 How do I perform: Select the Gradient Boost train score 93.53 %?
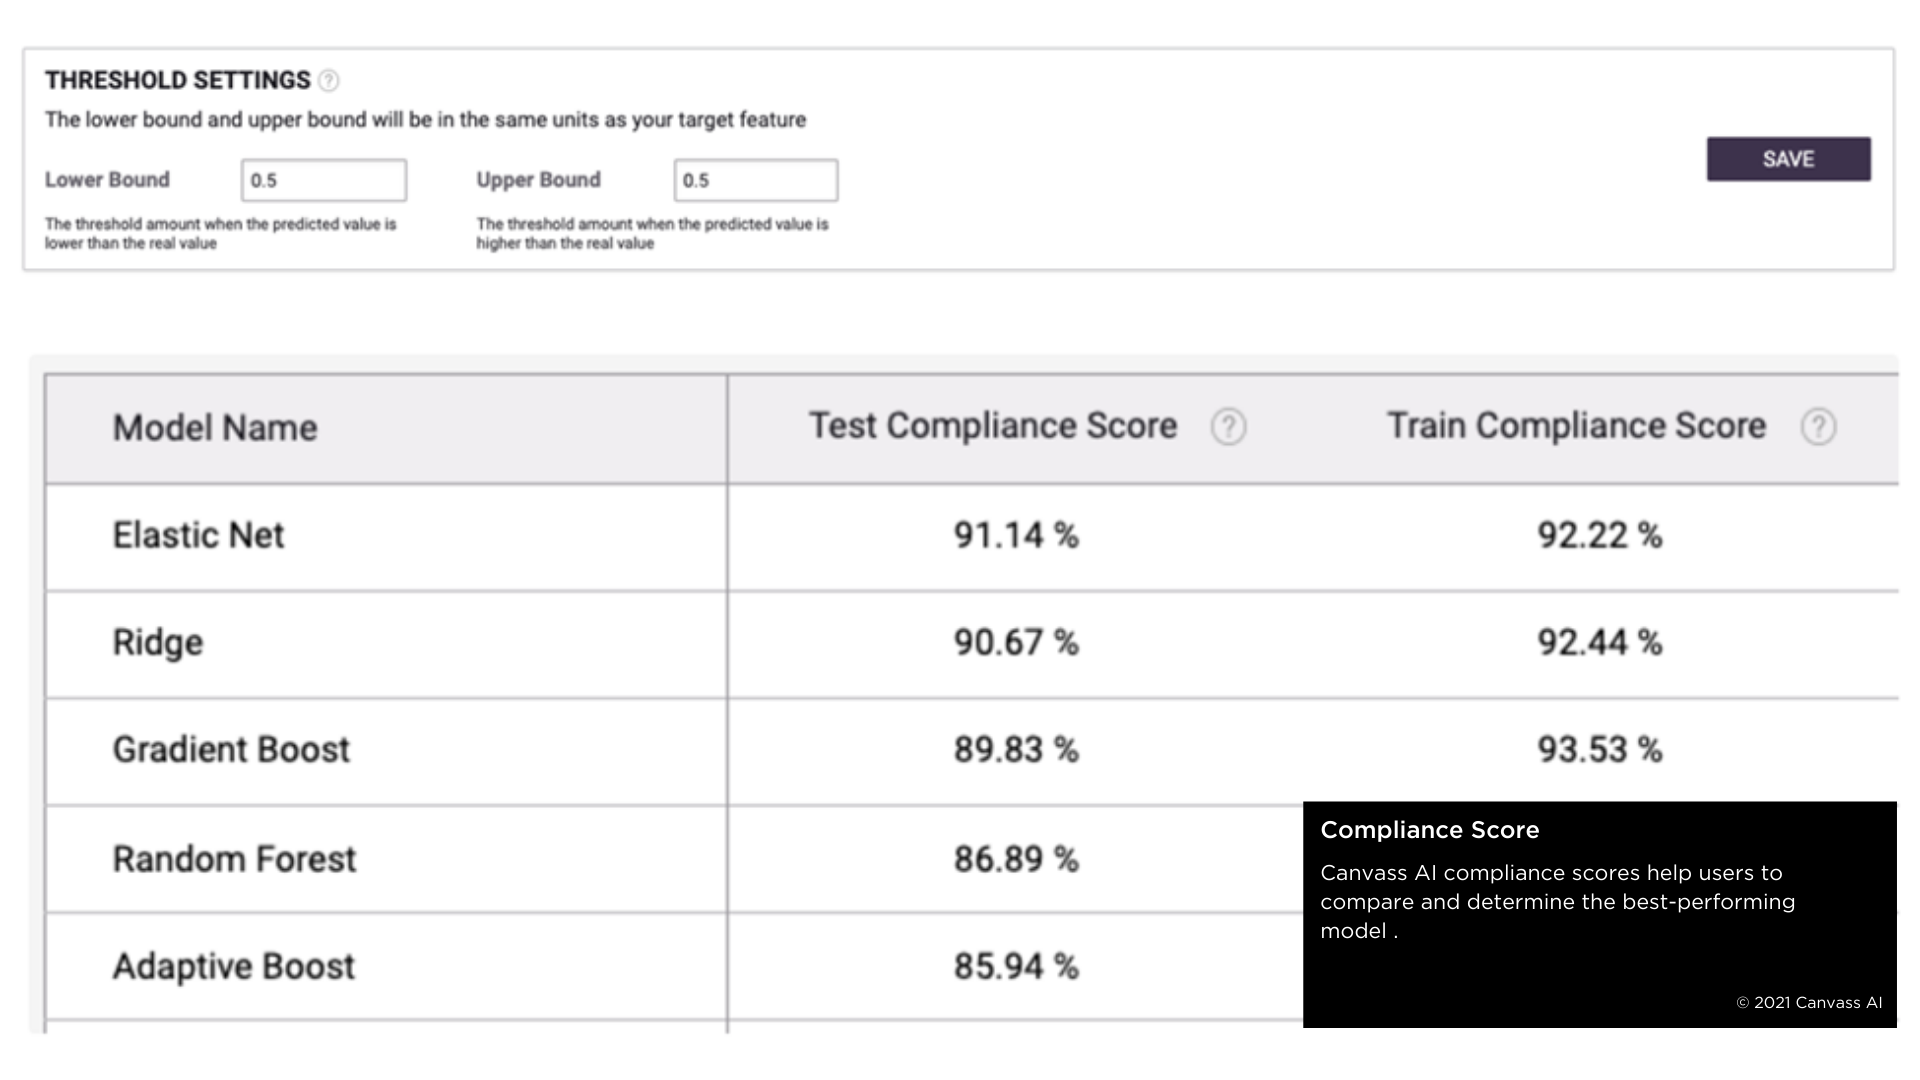point(1600,749)
